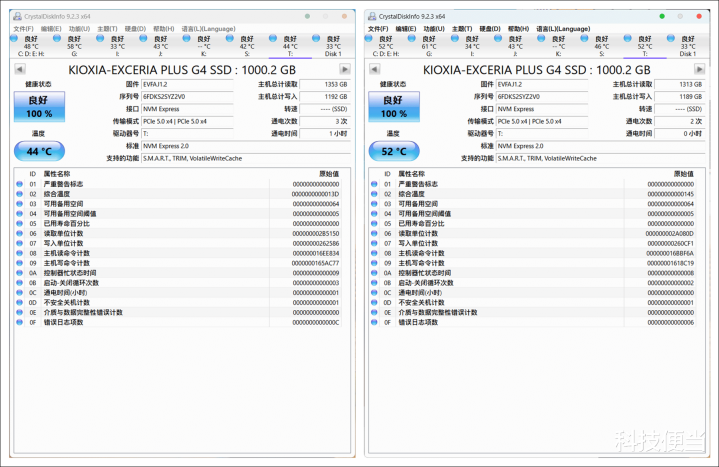The image size is (719, 467).
Task: Select T: 44 °C disk tab in left window
Action: [290, 46]
